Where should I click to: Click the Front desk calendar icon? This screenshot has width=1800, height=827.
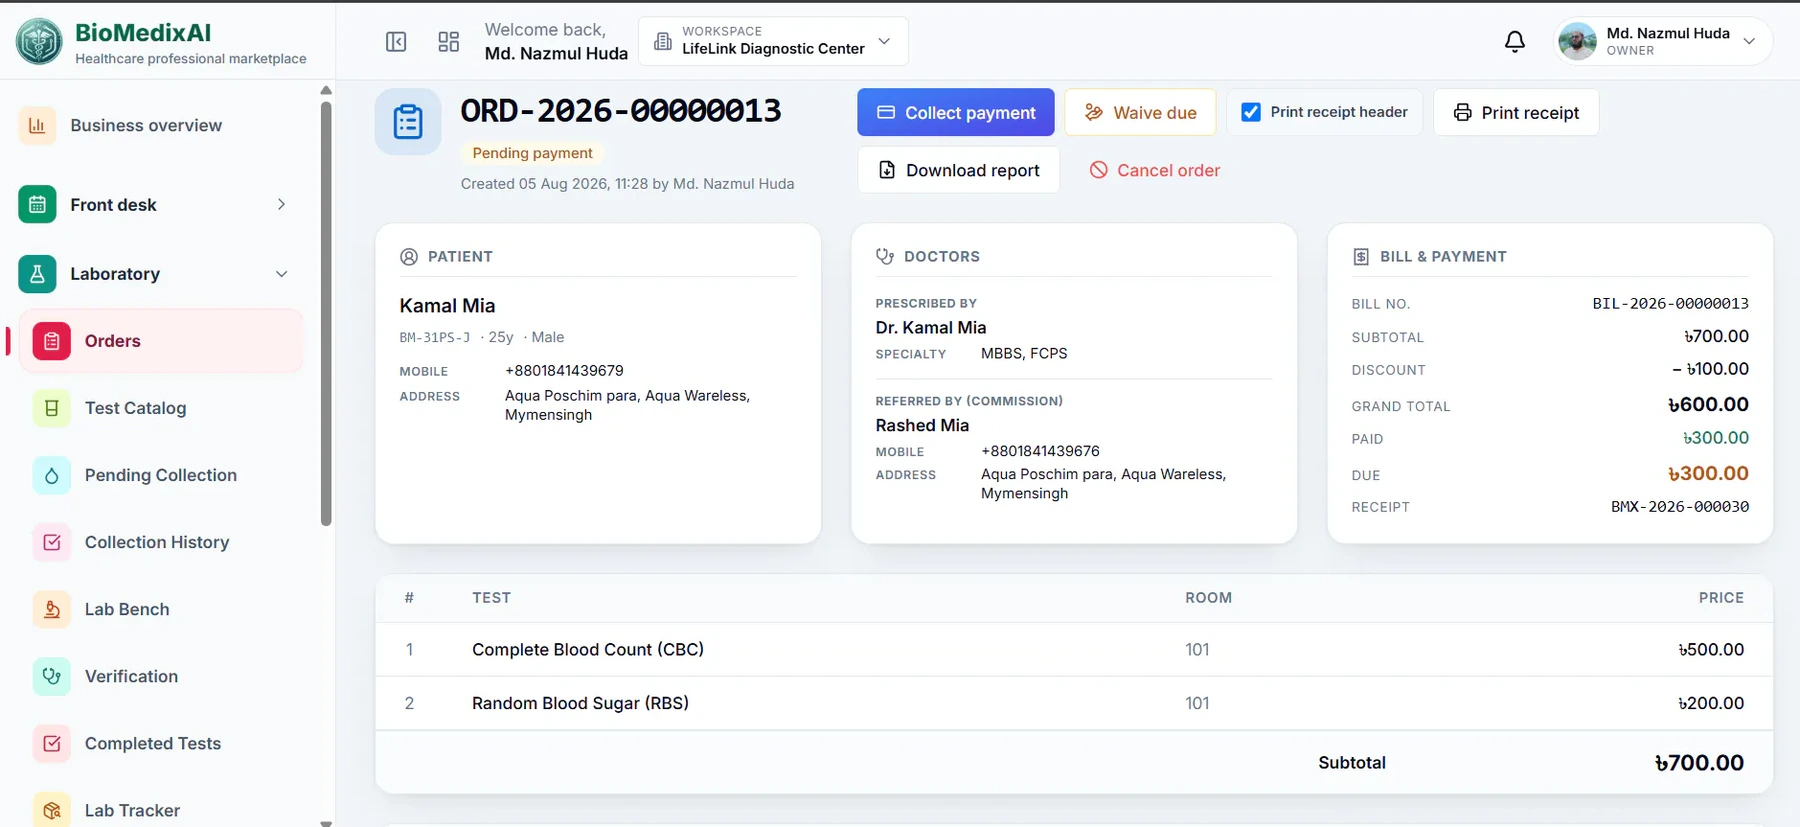point(37,205)
